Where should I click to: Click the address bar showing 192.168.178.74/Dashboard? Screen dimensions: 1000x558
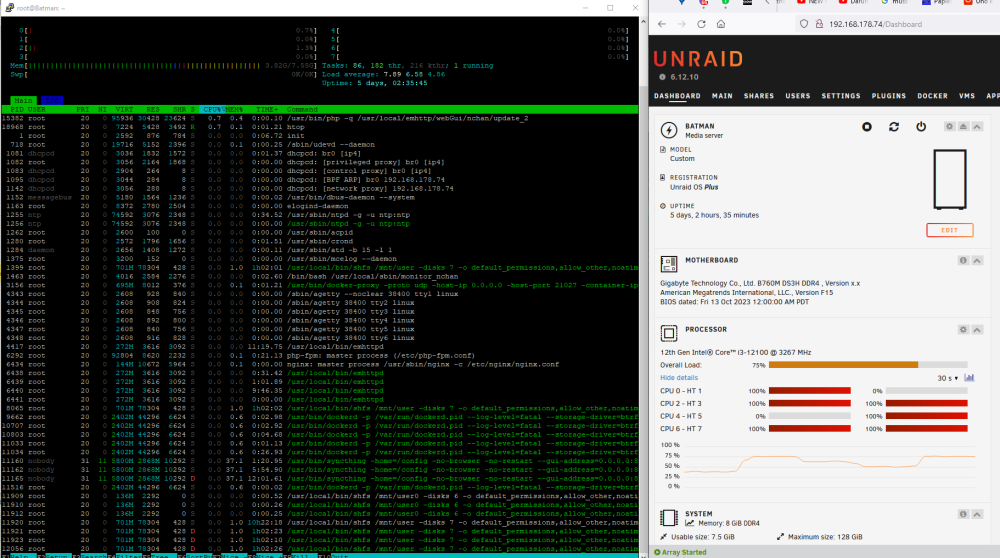(x=875, y=24)
